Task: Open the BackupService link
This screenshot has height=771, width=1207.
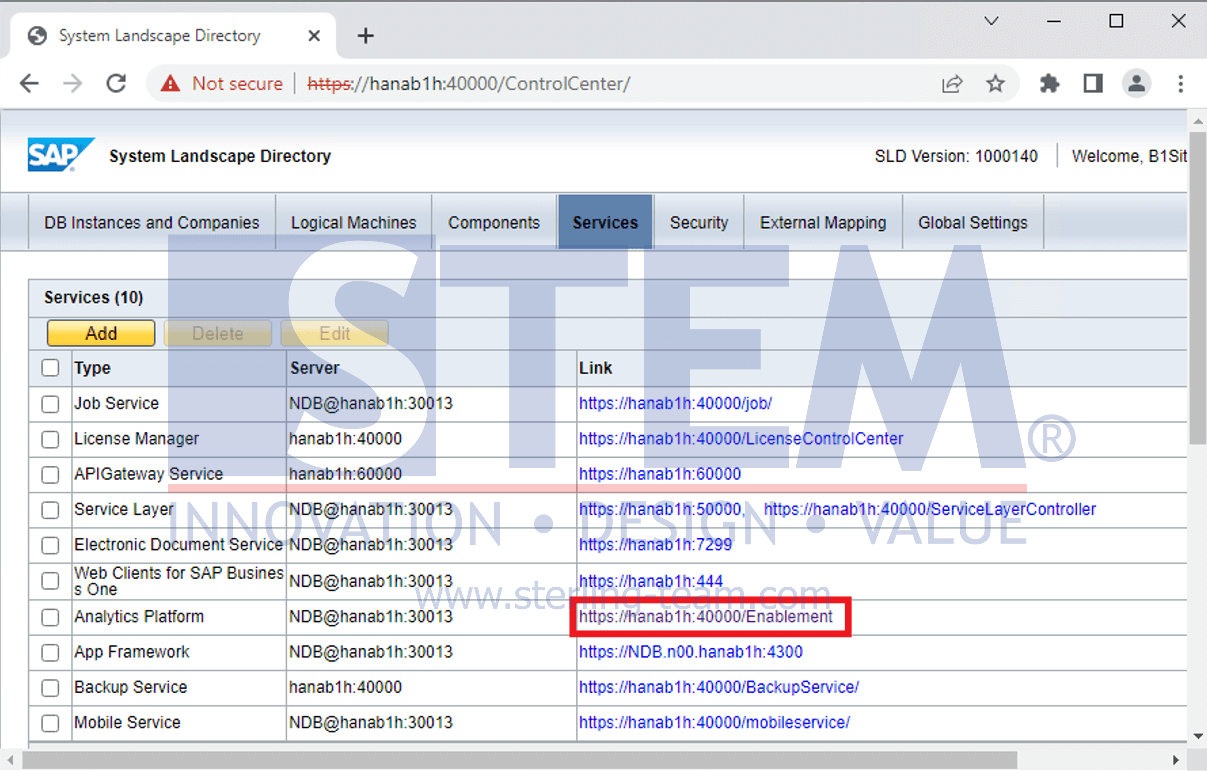Action: pos(719,687)
